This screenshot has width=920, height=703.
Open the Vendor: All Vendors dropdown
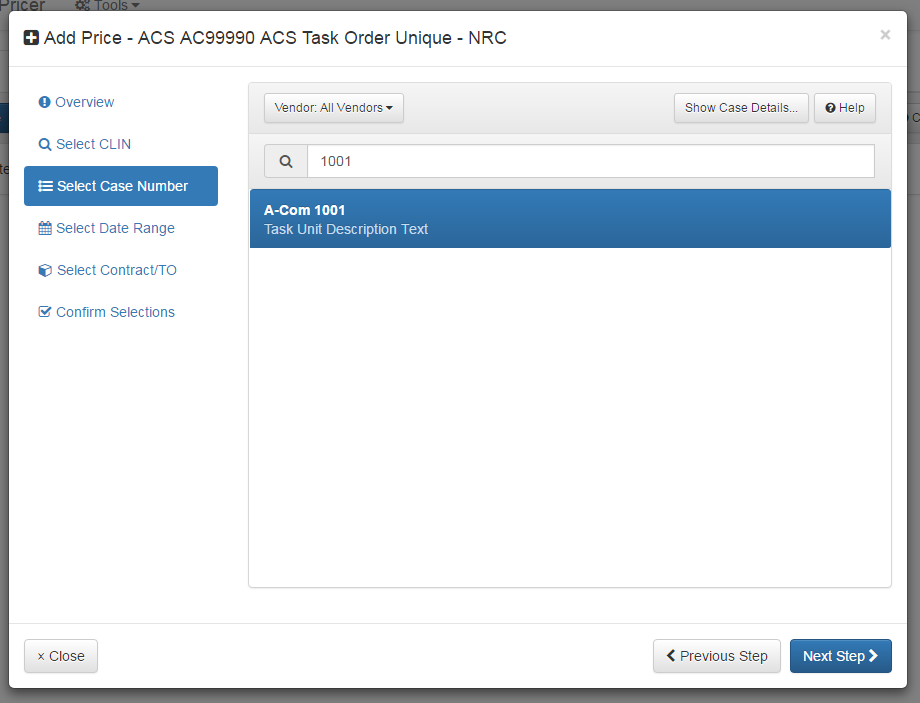pos(333,108)
